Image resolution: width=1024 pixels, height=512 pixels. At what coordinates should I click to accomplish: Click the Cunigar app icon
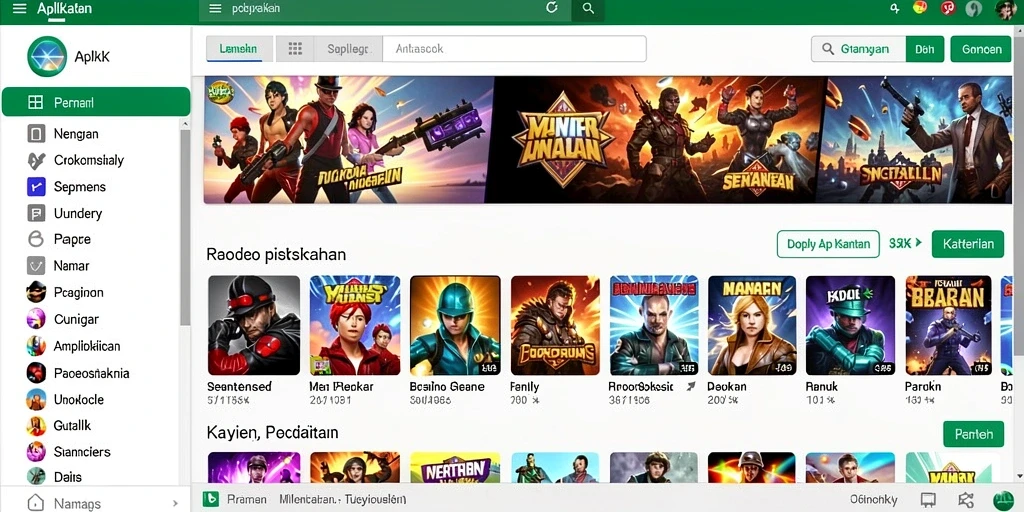[x=36, y=319]
